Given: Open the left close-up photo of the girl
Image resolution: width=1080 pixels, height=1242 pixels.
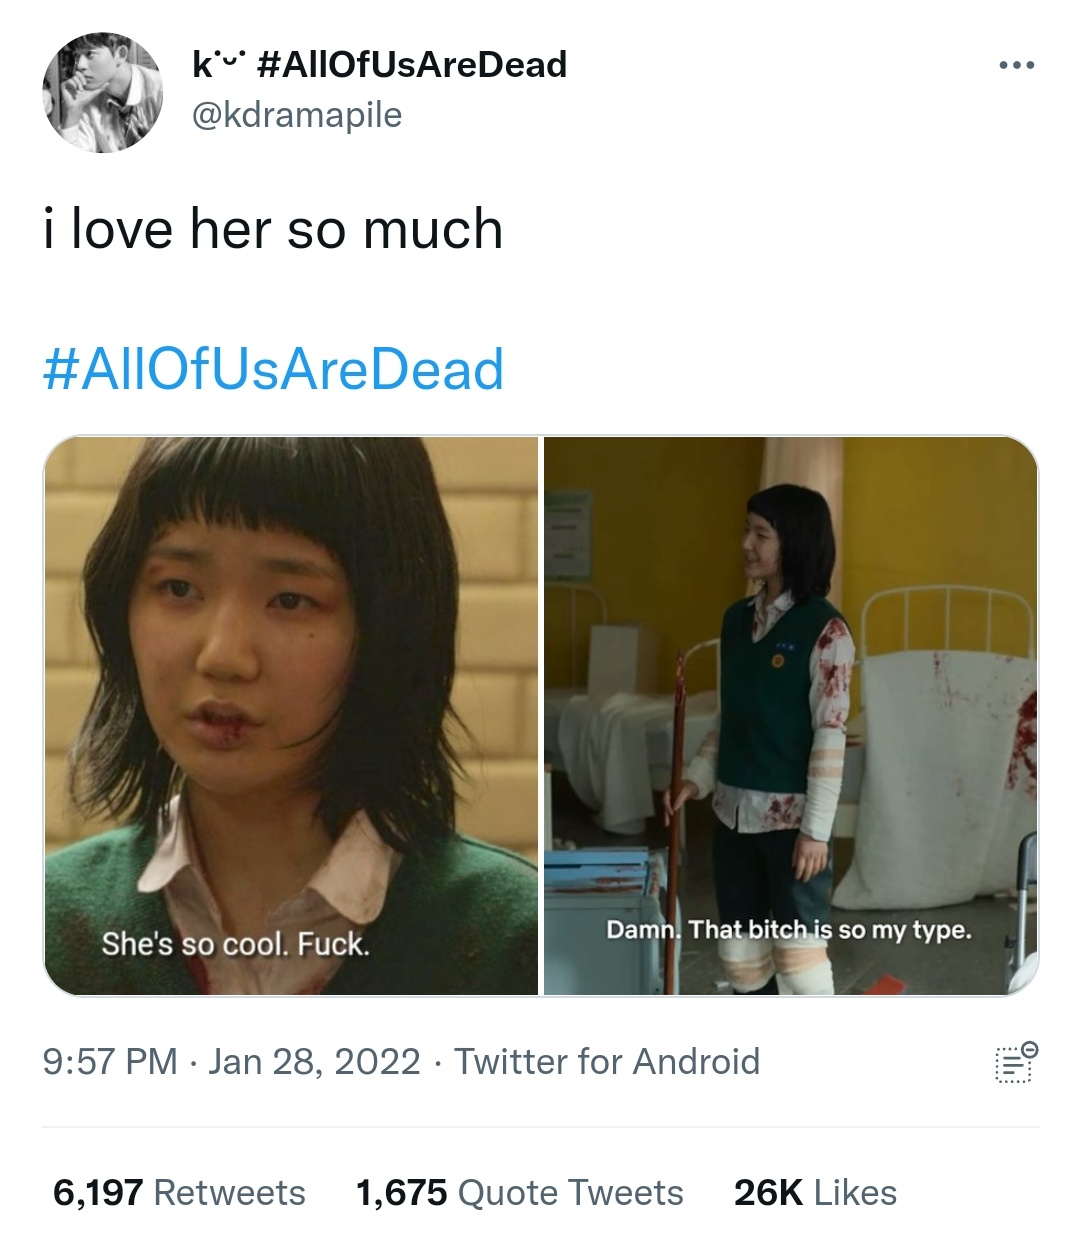Looking at the screenshot, I should point(291,716).
